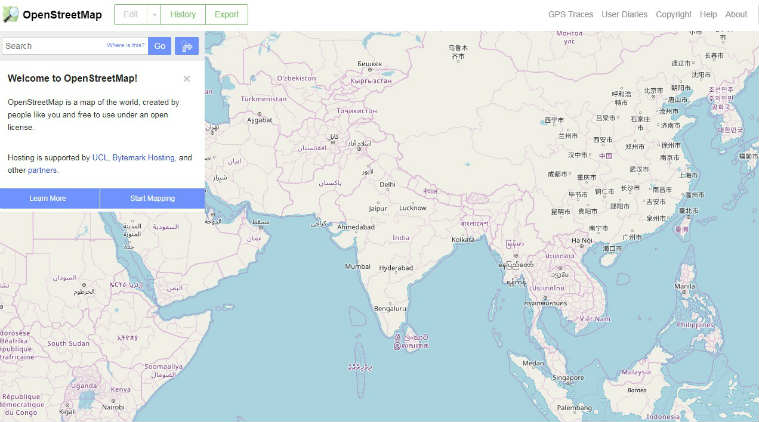Viewport: 759px width, 422px height.
Task: Follow the partners link
Action: (42, 170)
